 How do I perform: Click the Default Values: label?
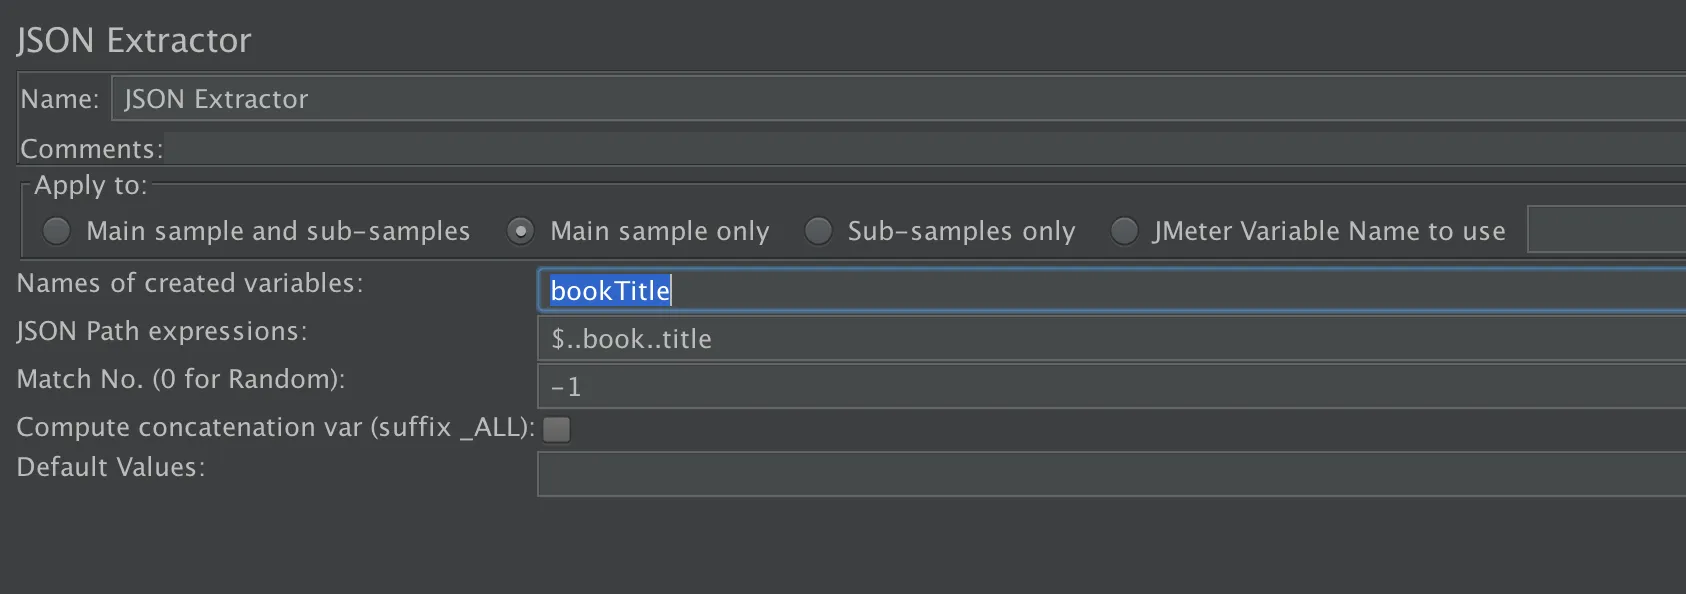[111, 467]
